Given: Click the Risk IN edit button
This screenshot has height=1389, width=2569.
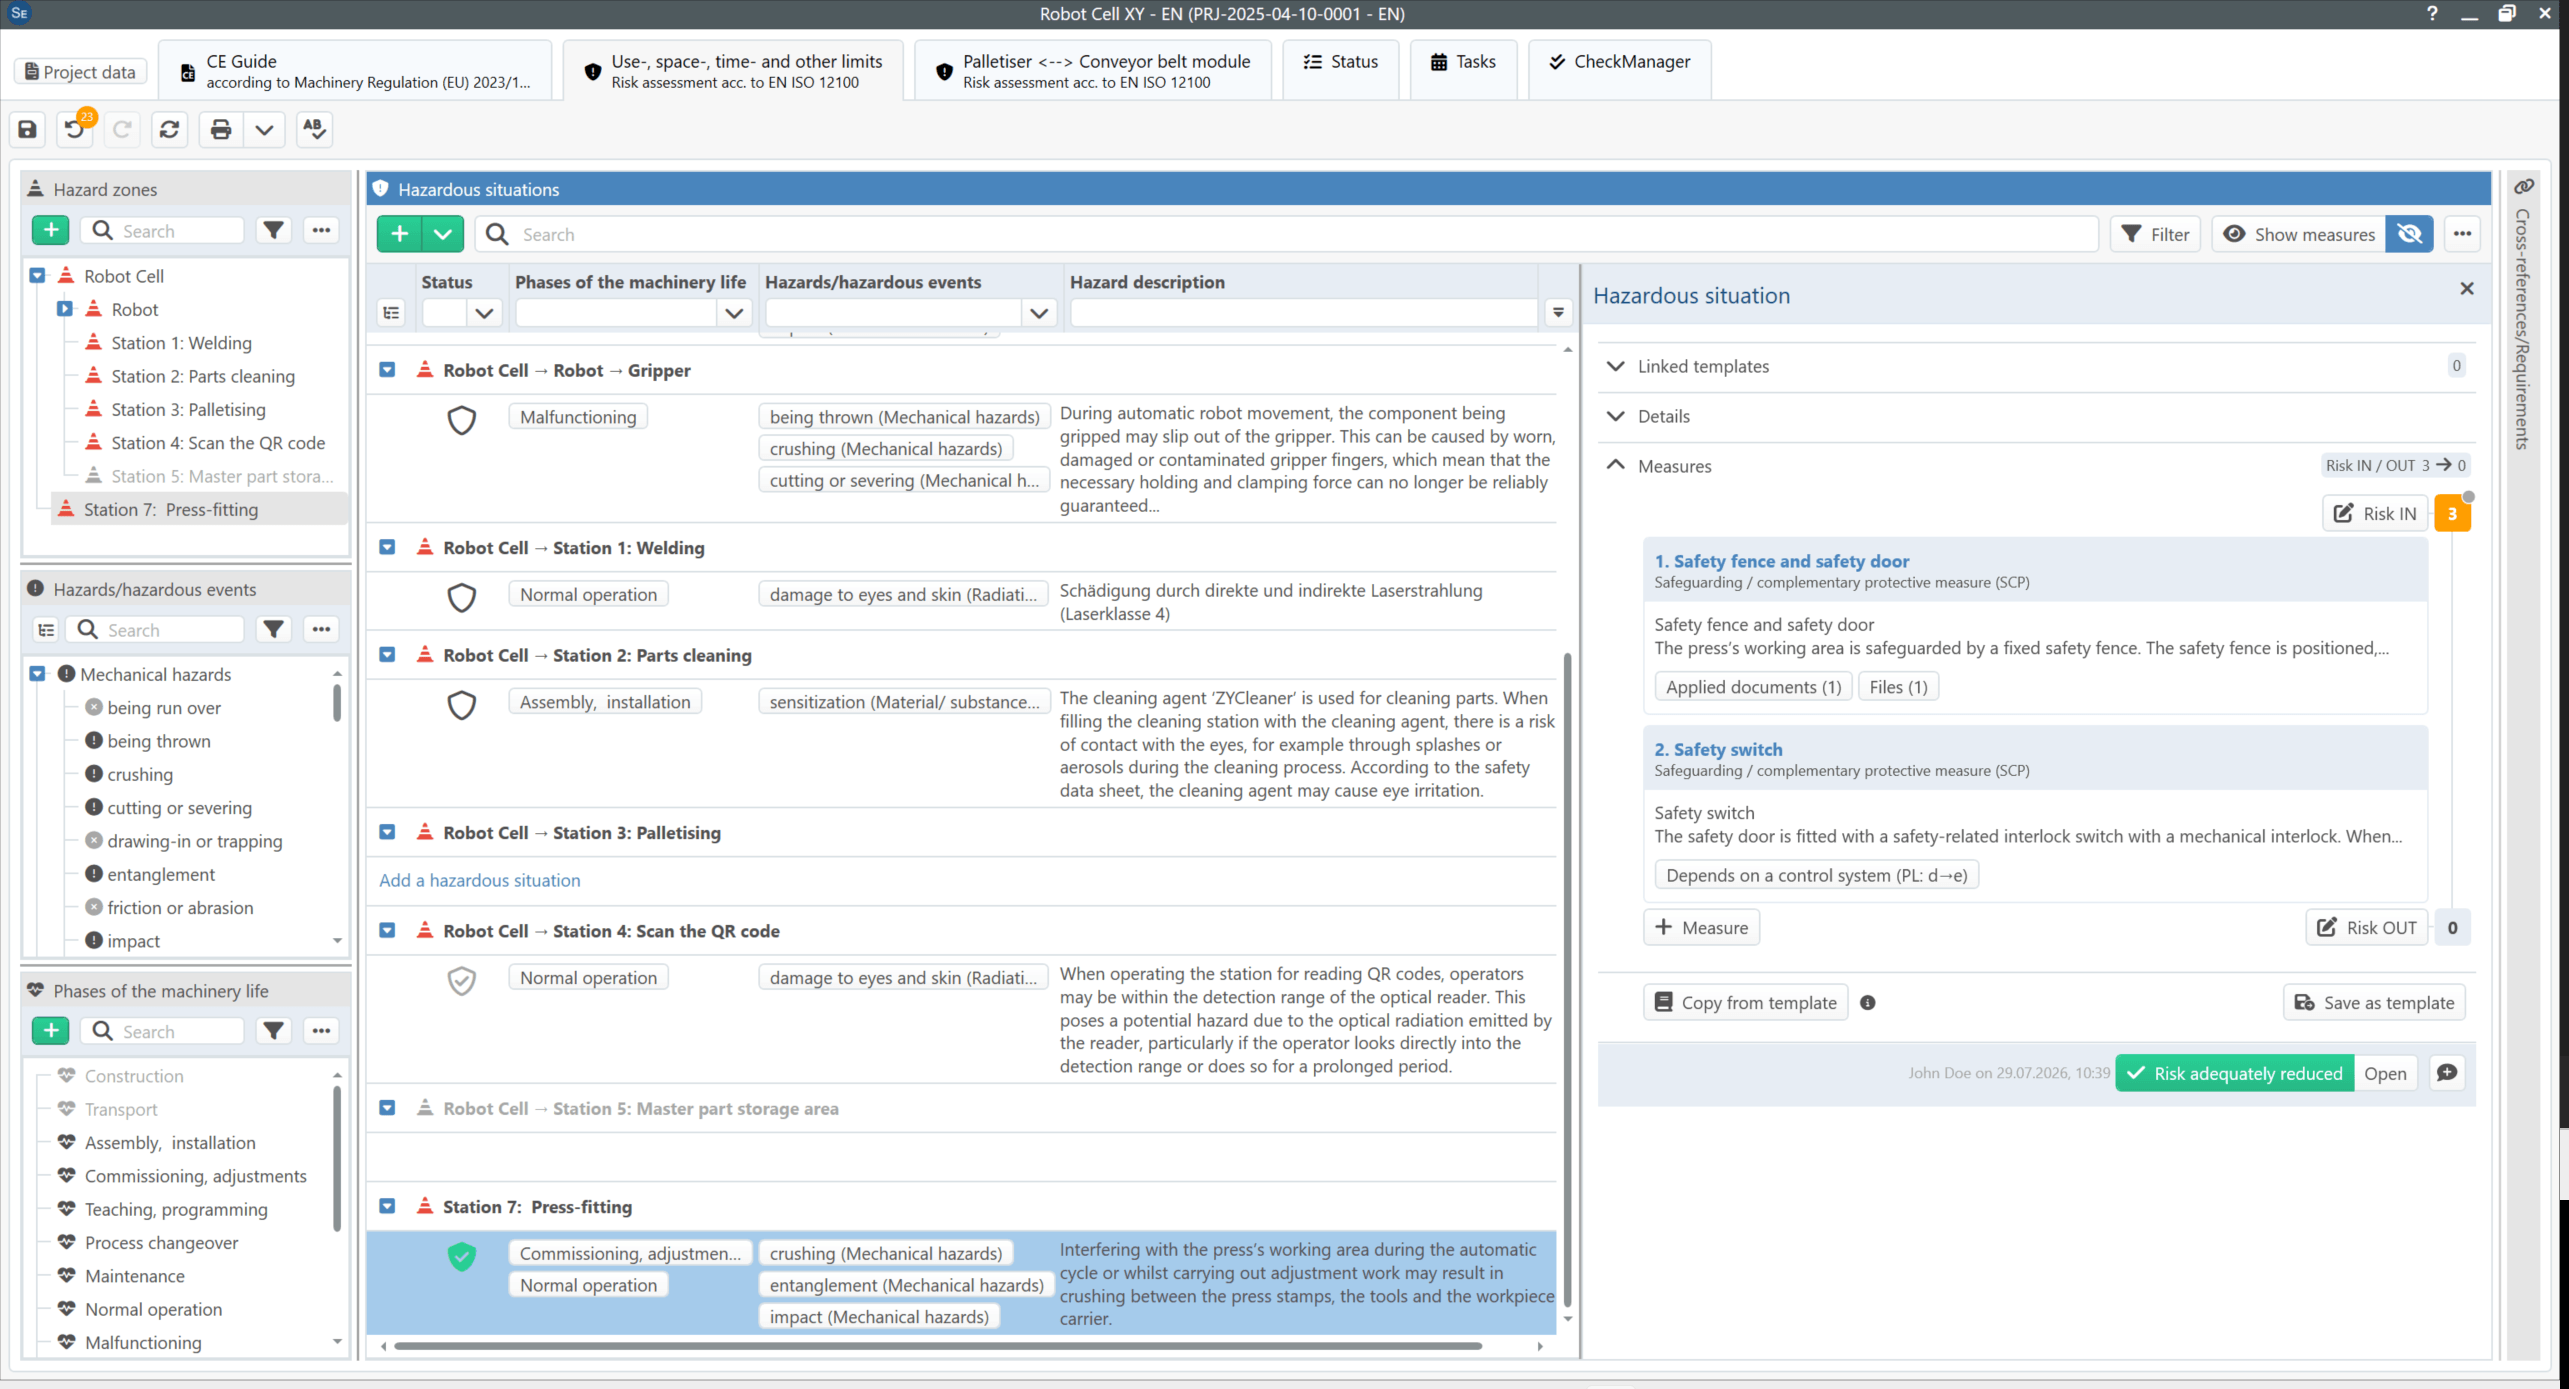Looking at the screenshot, I should point(2375,513).
